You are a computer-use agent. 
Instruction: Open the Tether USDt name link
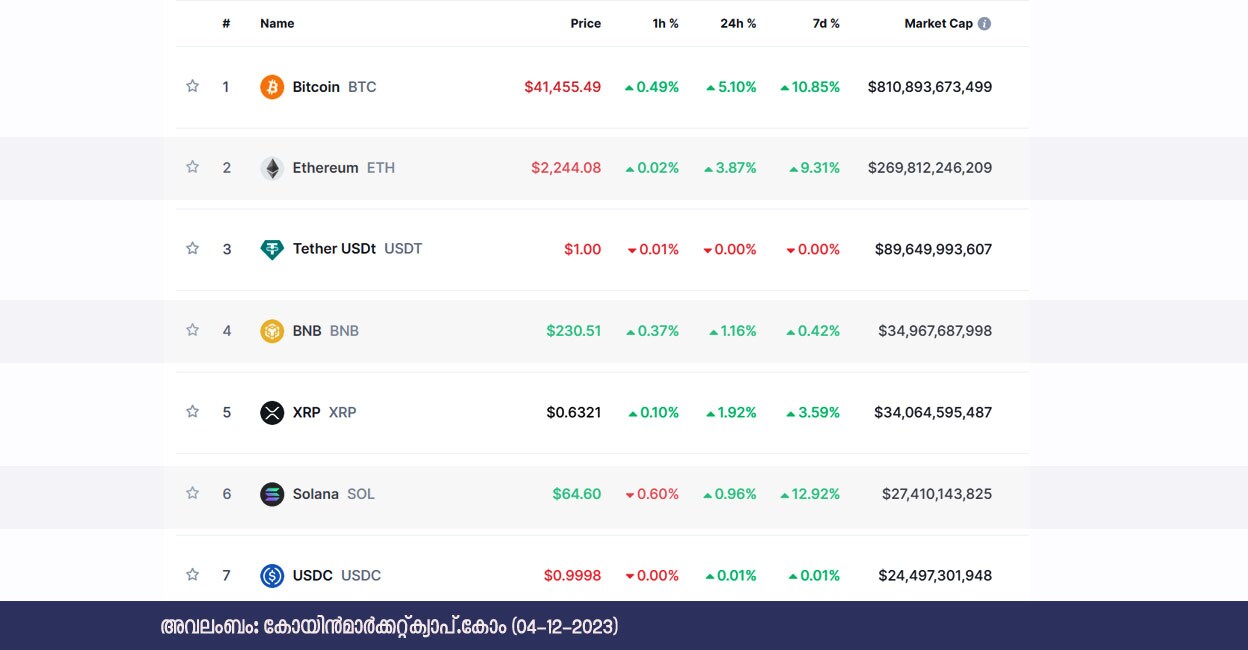point(334,249)
